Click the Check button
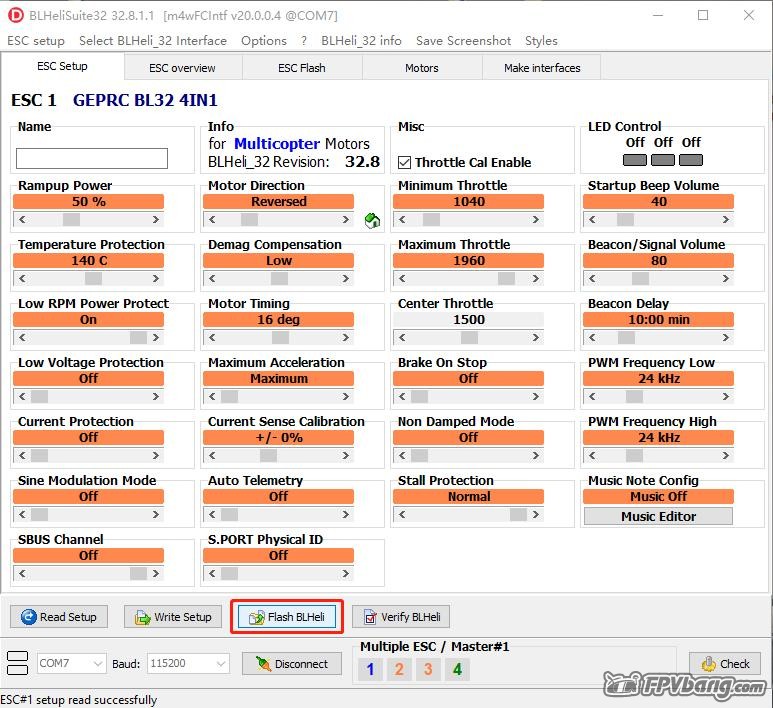 725,664
